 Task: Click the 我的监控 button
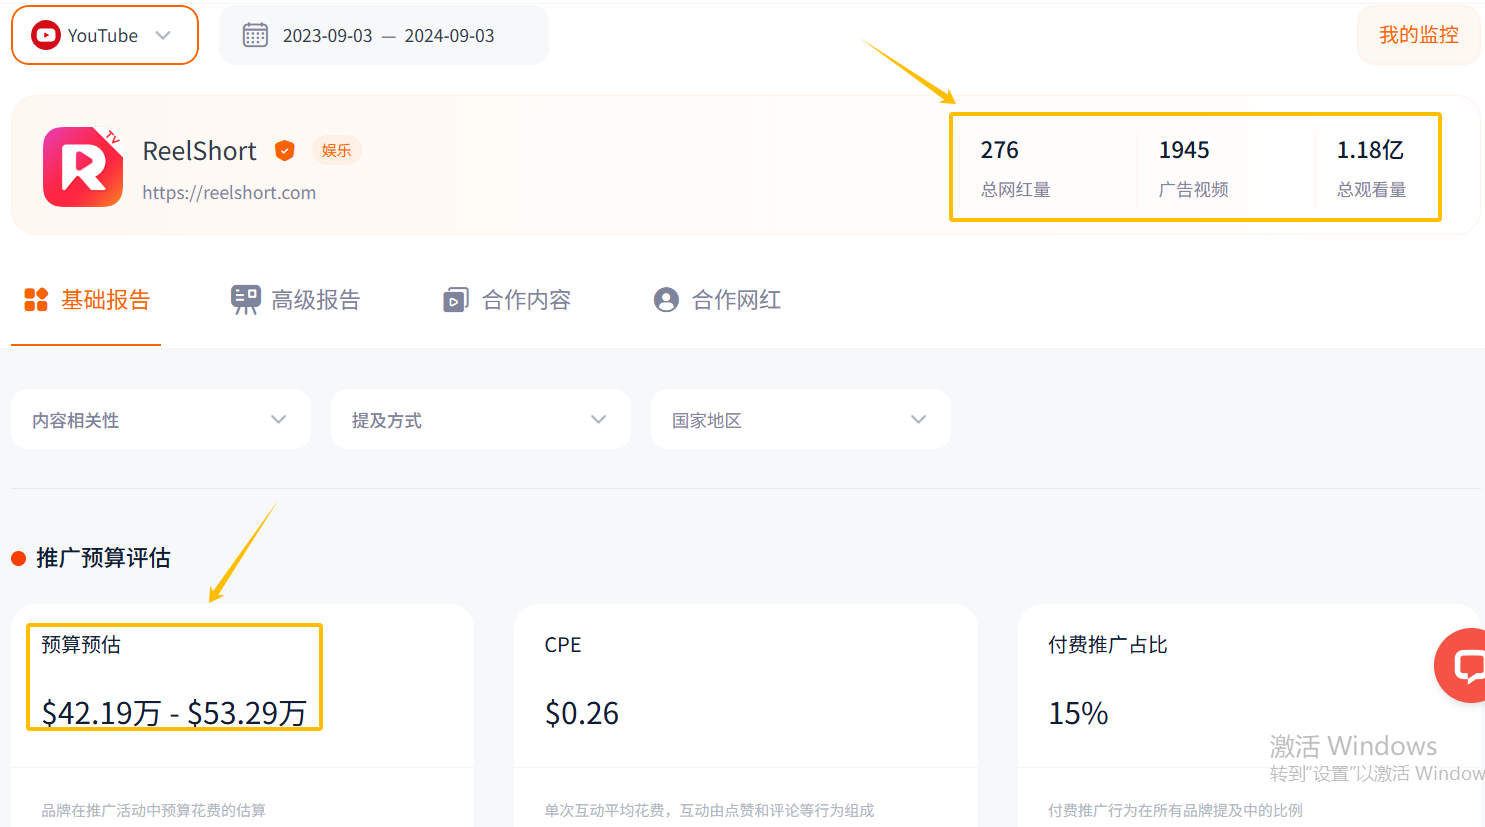coord(1417,34)
